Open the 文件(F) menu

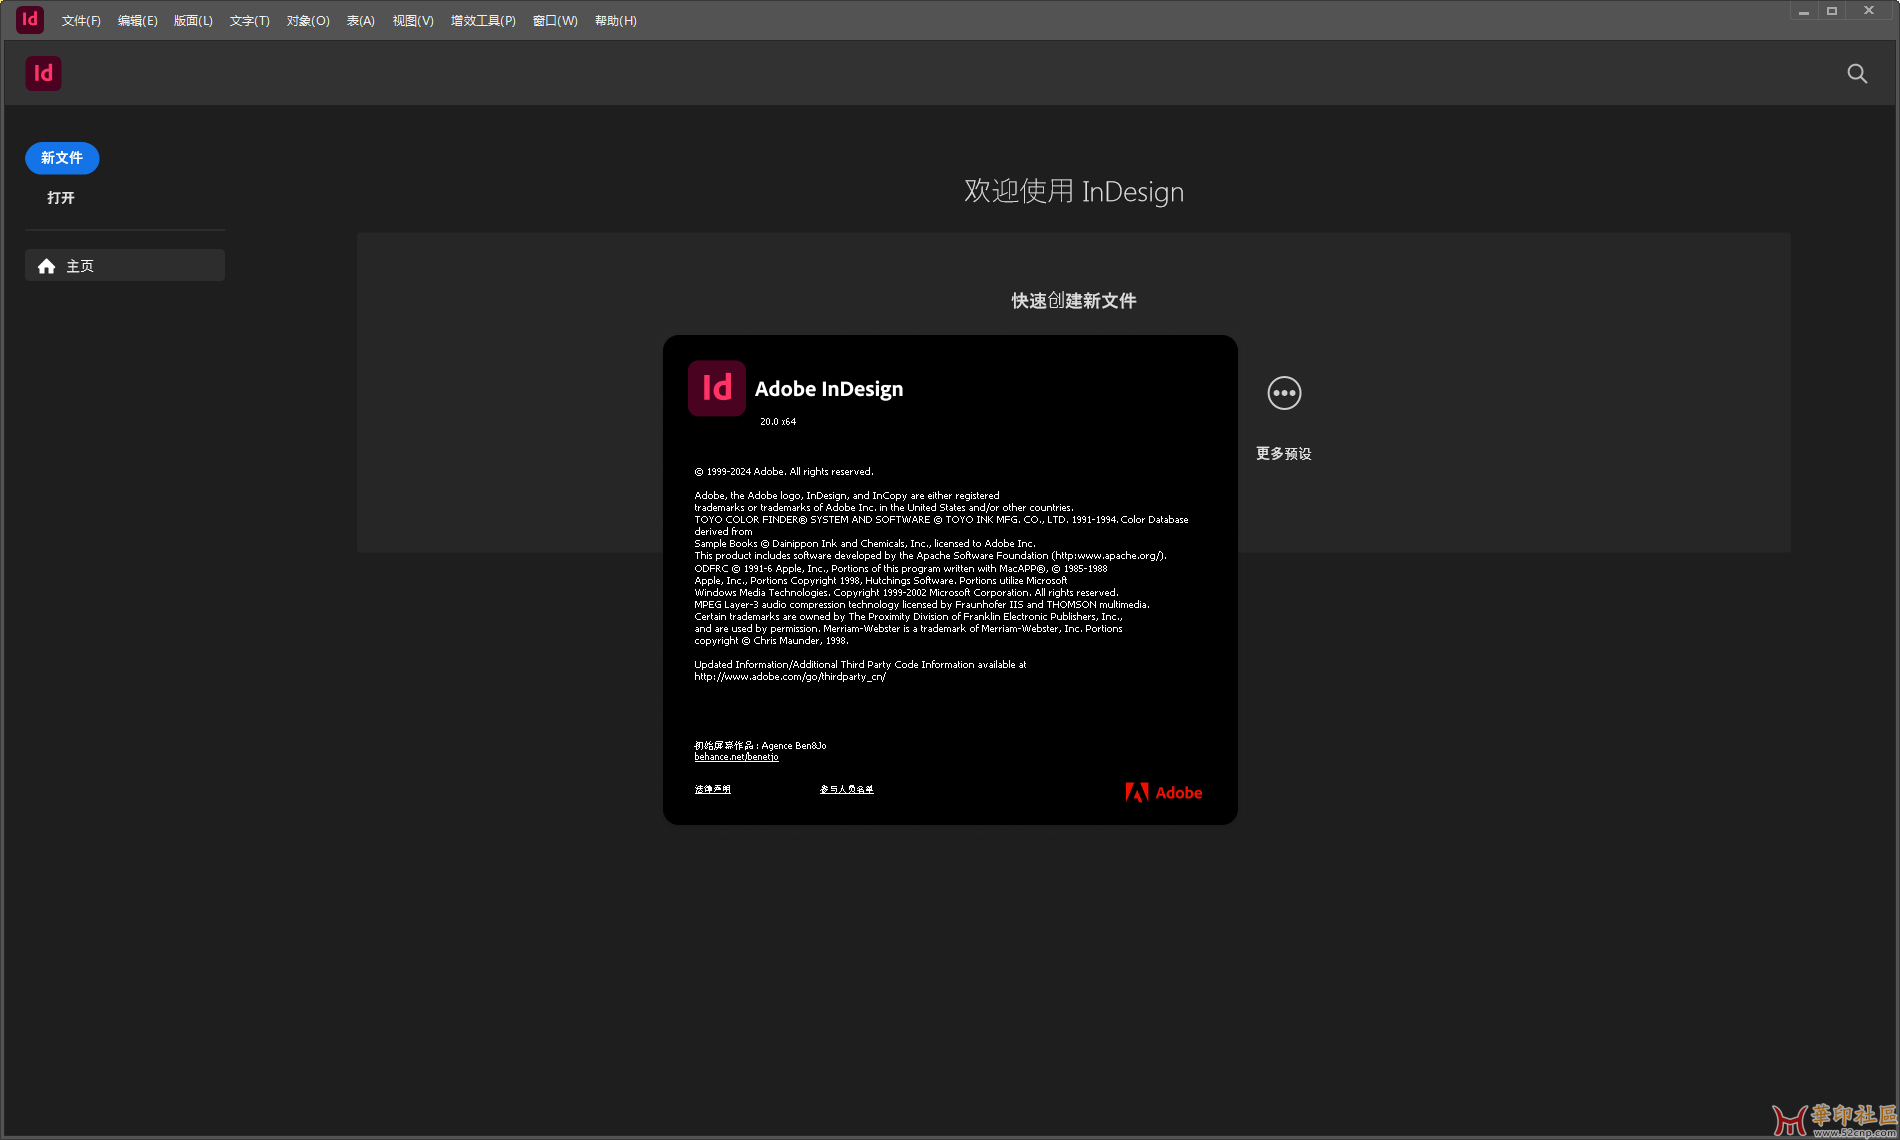81,21
